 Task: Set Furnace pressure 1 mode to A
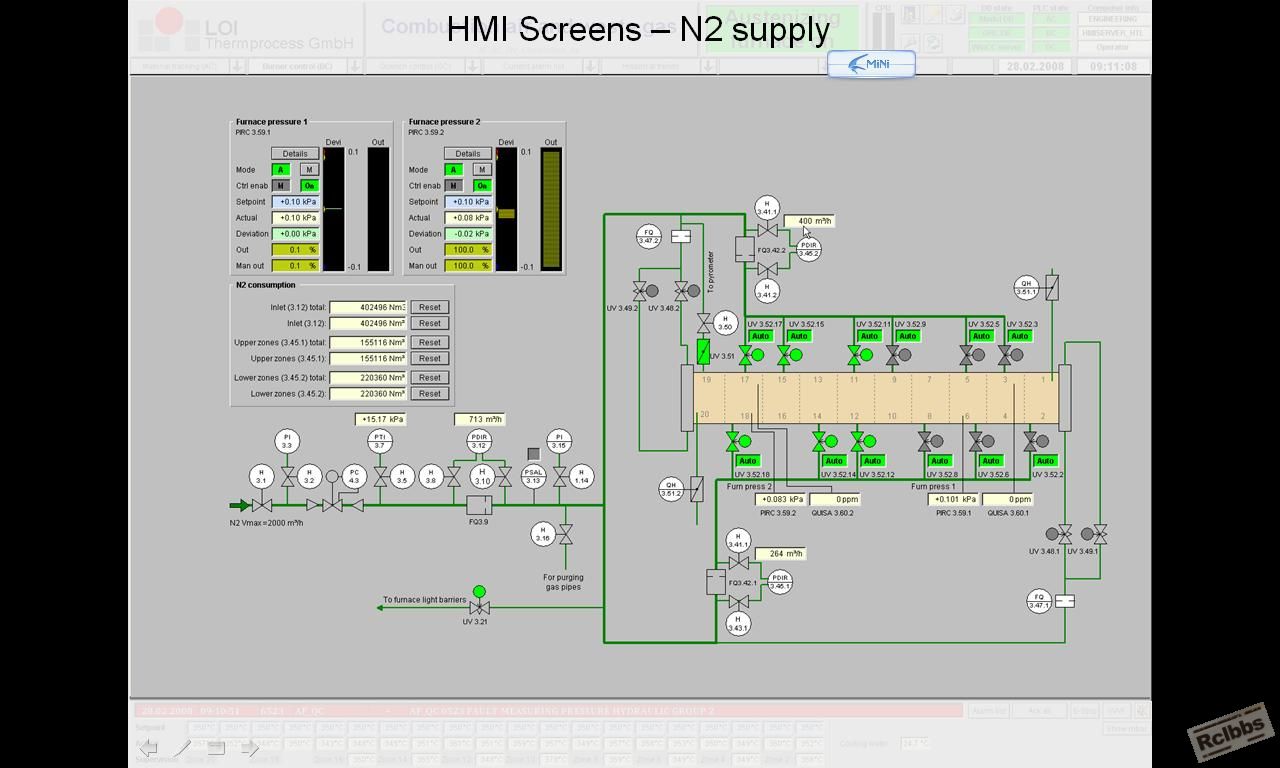click(x=279, y=170)
